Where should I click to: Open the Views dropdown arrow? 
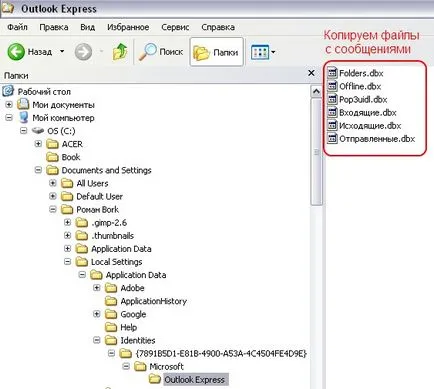point(273,52)
